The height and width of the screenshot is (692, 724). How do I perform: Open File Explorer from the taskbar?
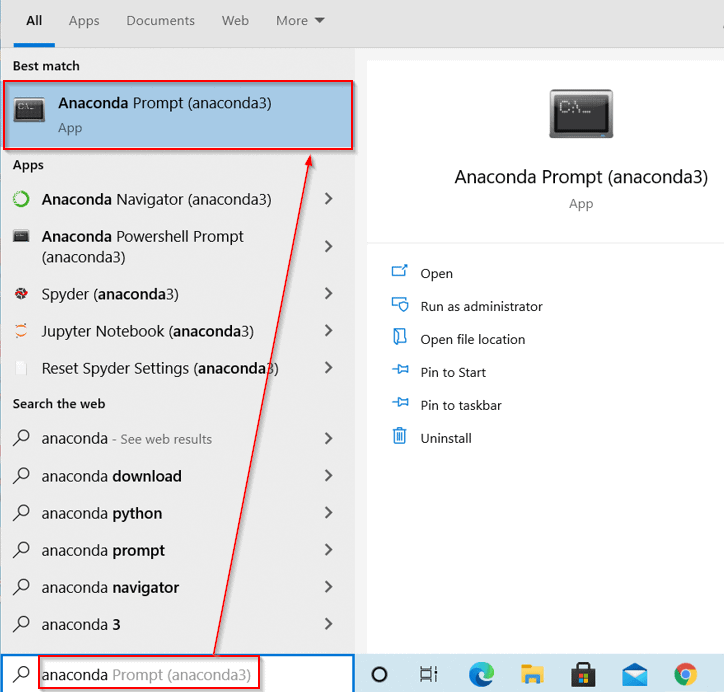[x=531, y=674]
